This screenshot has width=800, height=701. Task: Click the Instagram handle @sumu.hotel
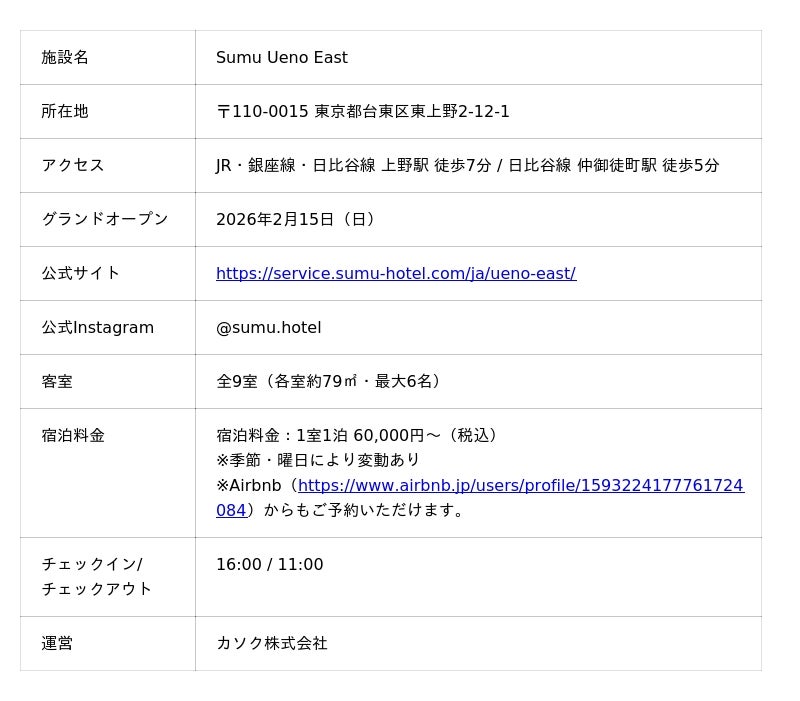pos(268,328)
